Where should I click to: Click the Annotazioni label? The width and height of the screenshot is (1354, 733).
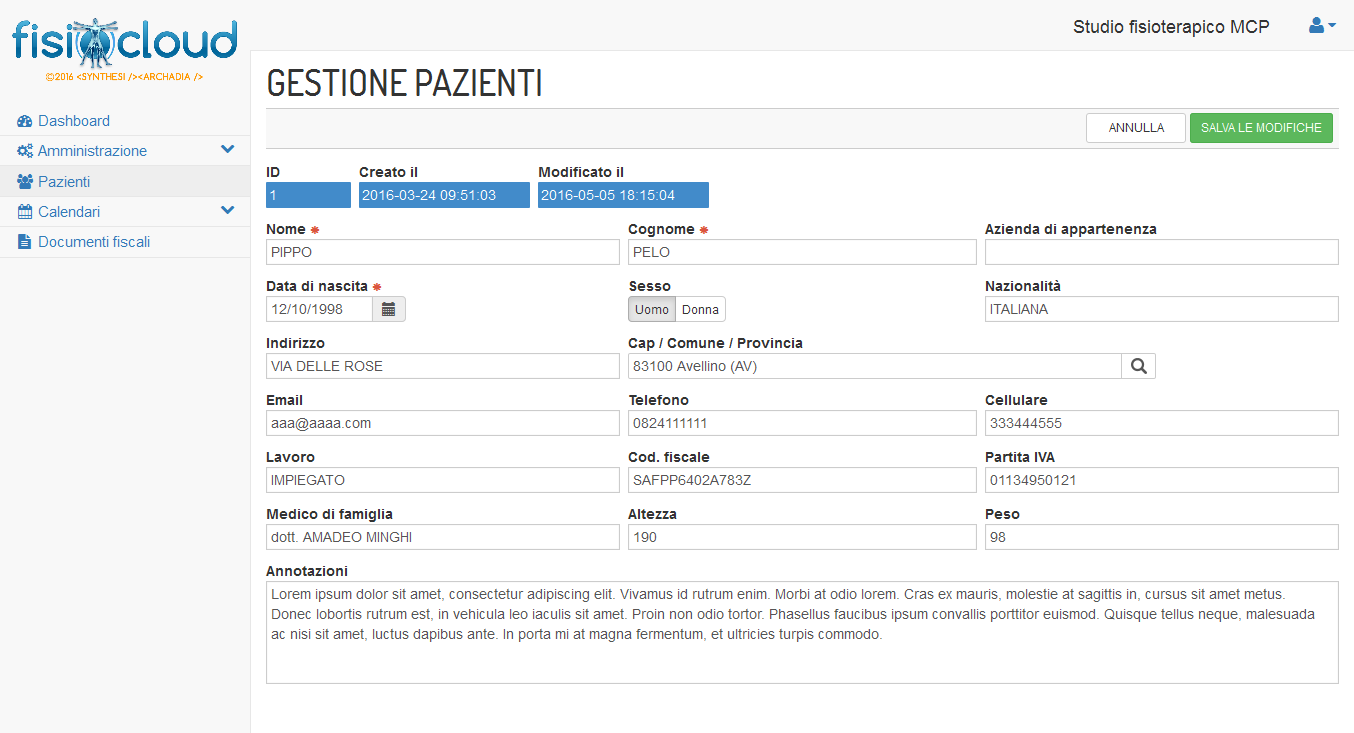tap(307, 571)
